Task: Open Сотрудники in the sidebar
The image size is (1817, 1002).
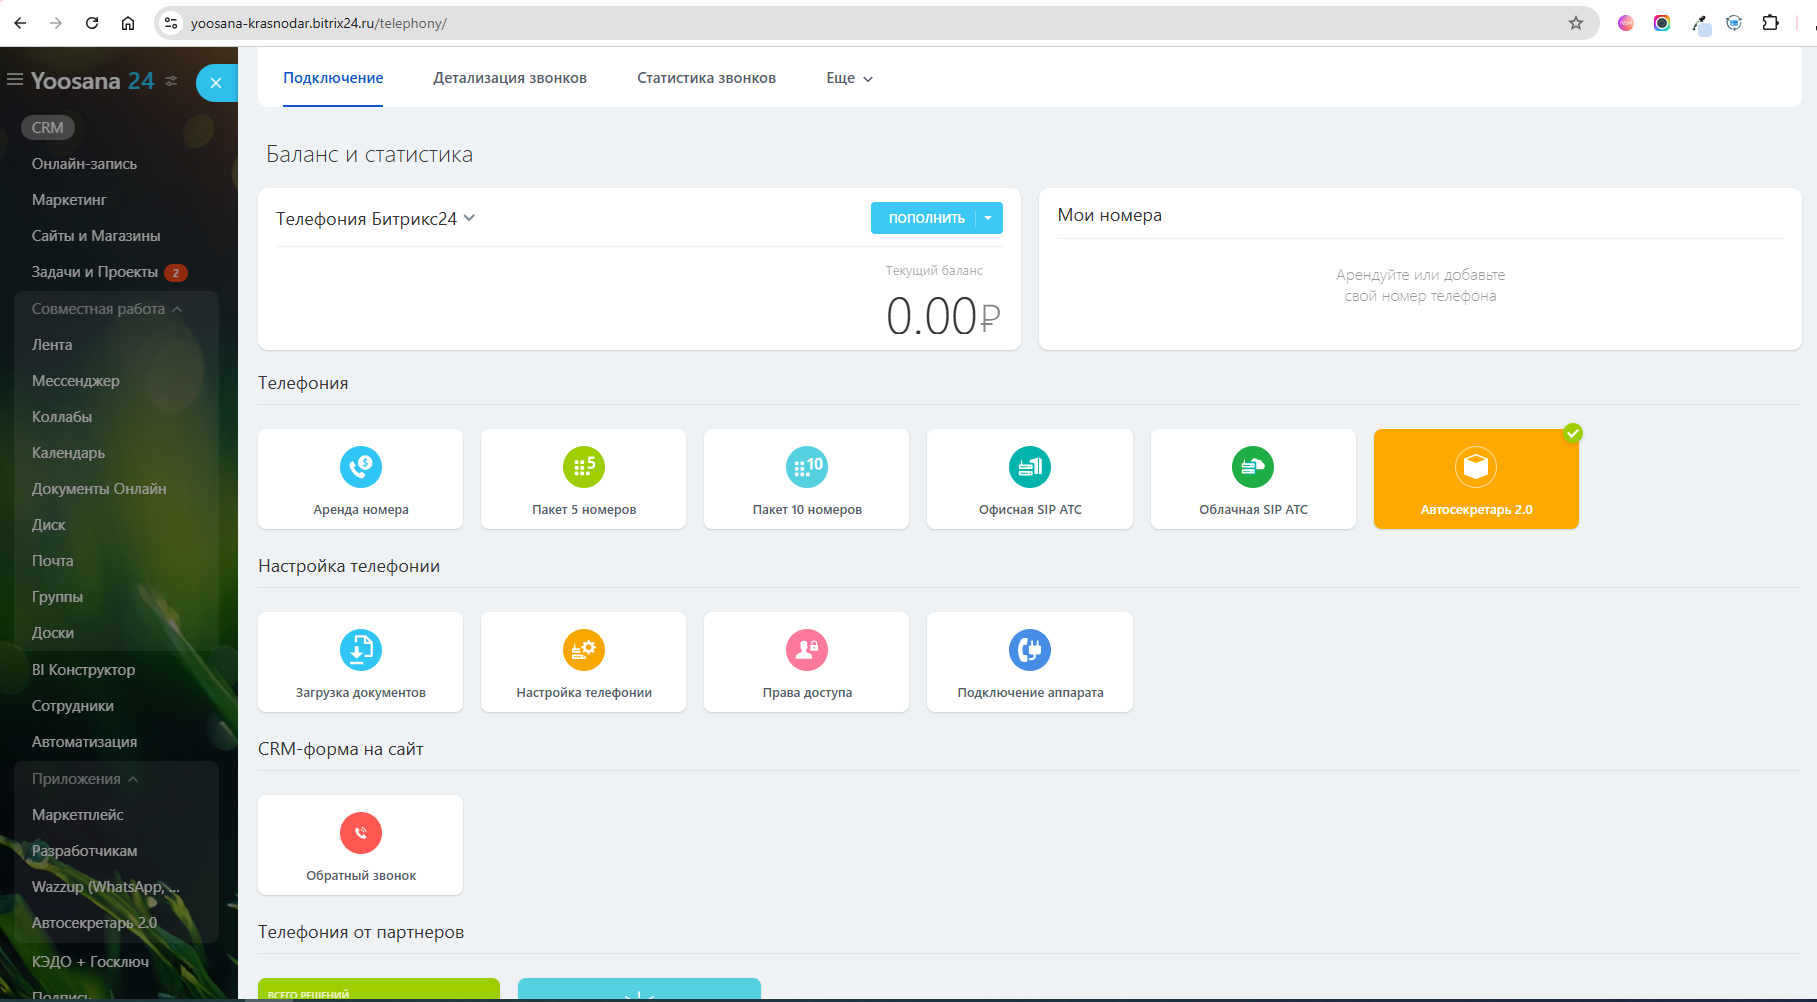Action: 73,706
